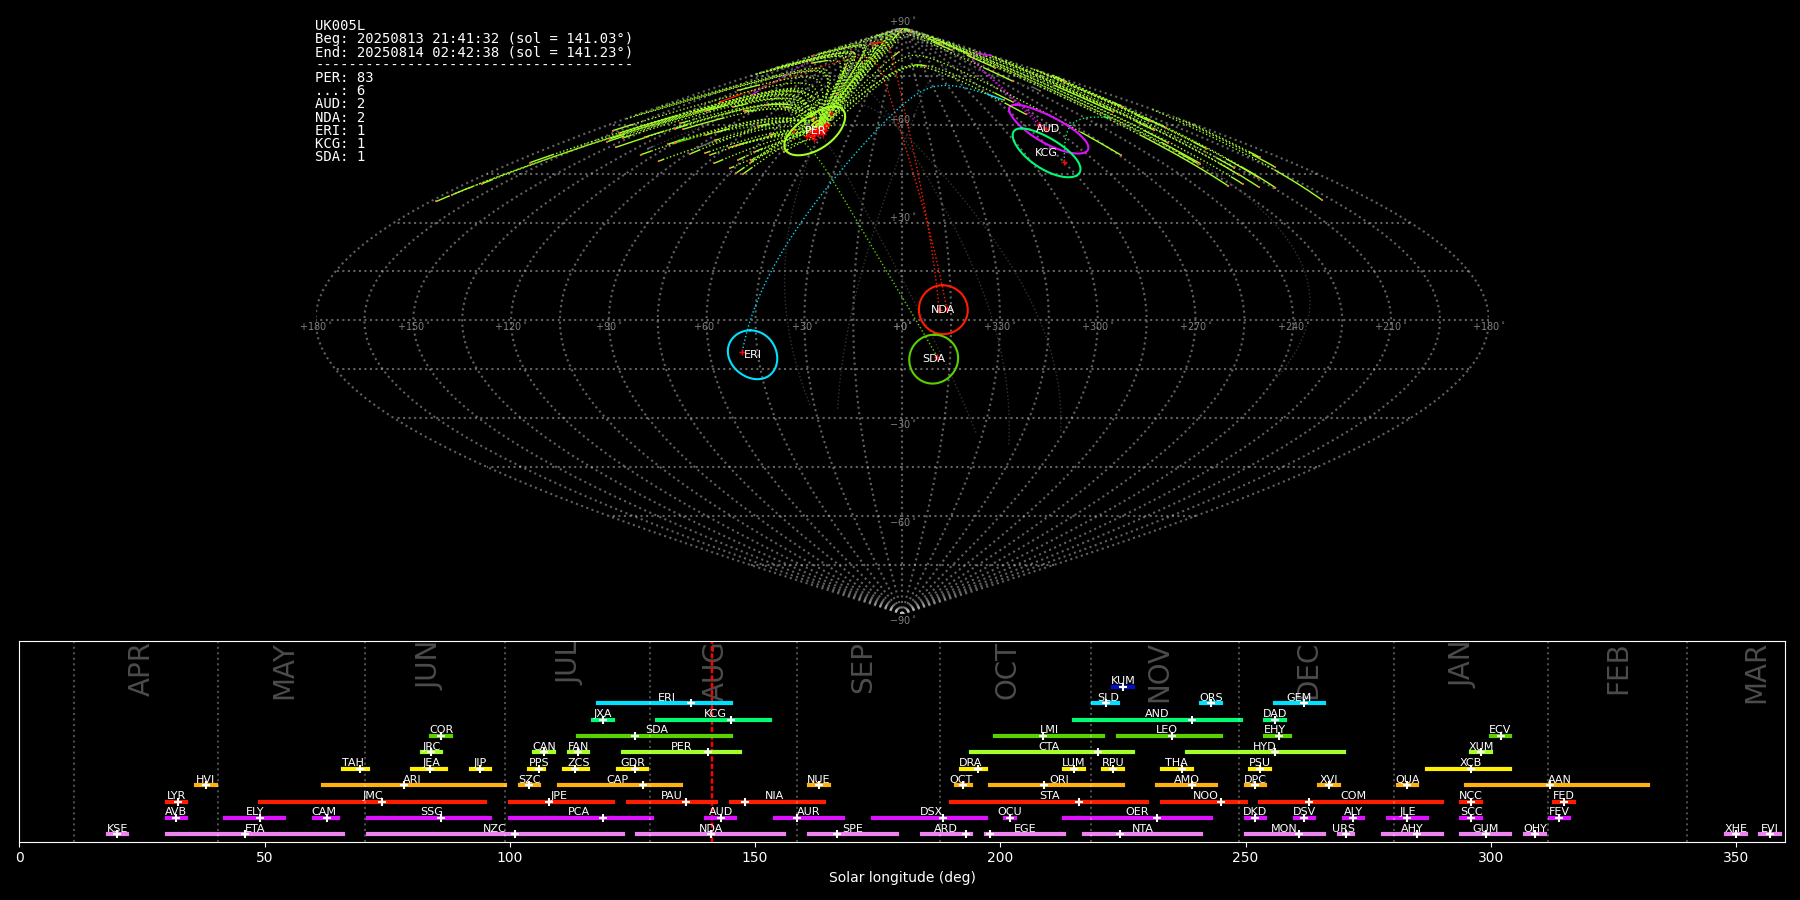Click the AUD radiant ellipse on sky map

pos(1048,128)
